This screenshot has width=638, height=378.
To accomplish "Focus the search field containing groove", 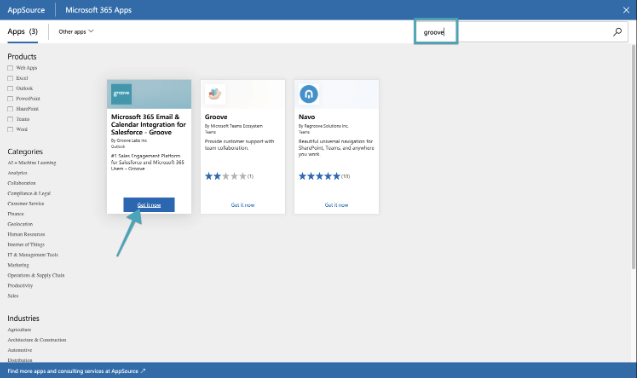I will (521, 31).
